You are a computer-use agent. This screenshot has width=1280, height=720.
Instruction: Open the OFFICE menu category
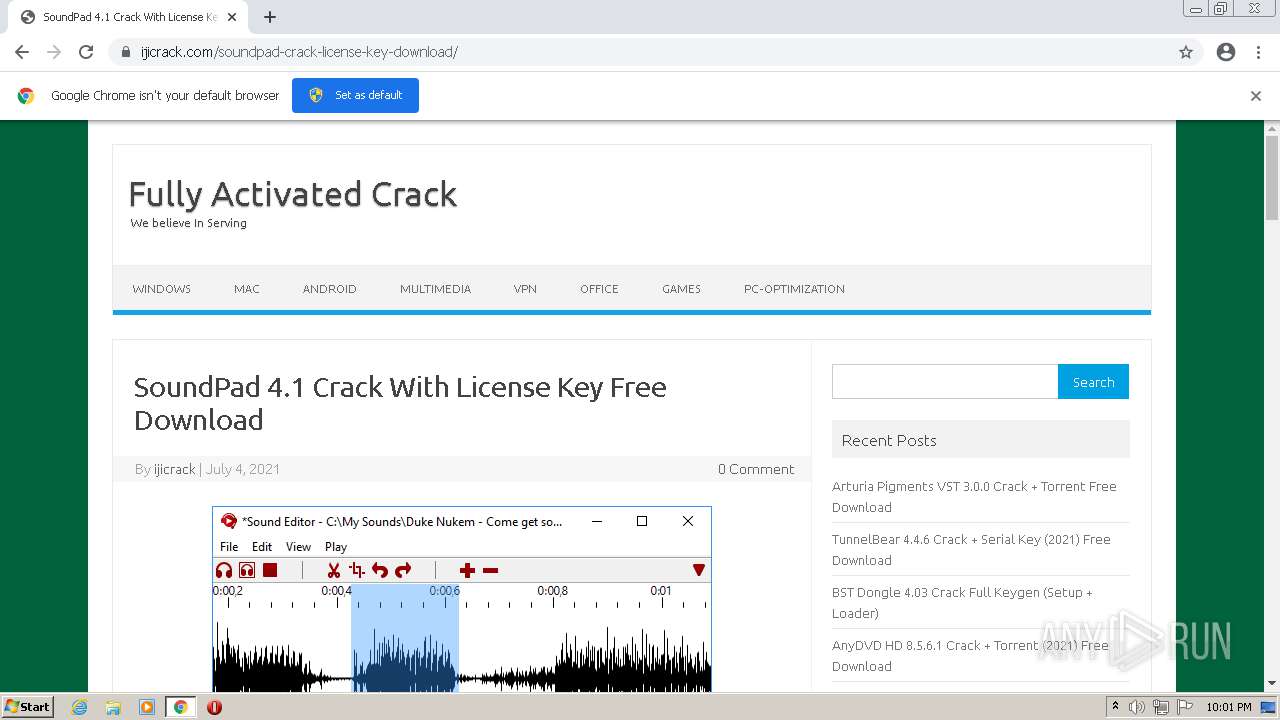pos(599,289)
